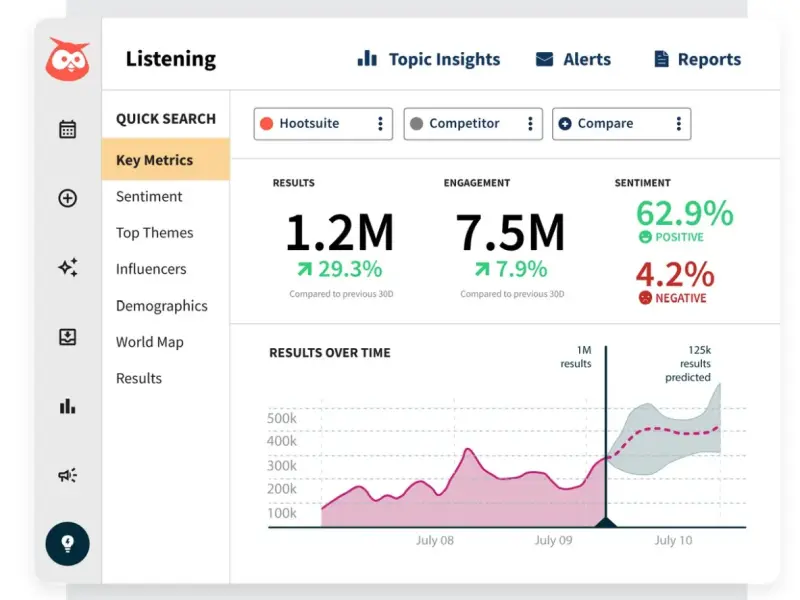Open the inbox download tray icon
Image resolution: width=800 pixels, height=600 pixels.
pos(67,337)
